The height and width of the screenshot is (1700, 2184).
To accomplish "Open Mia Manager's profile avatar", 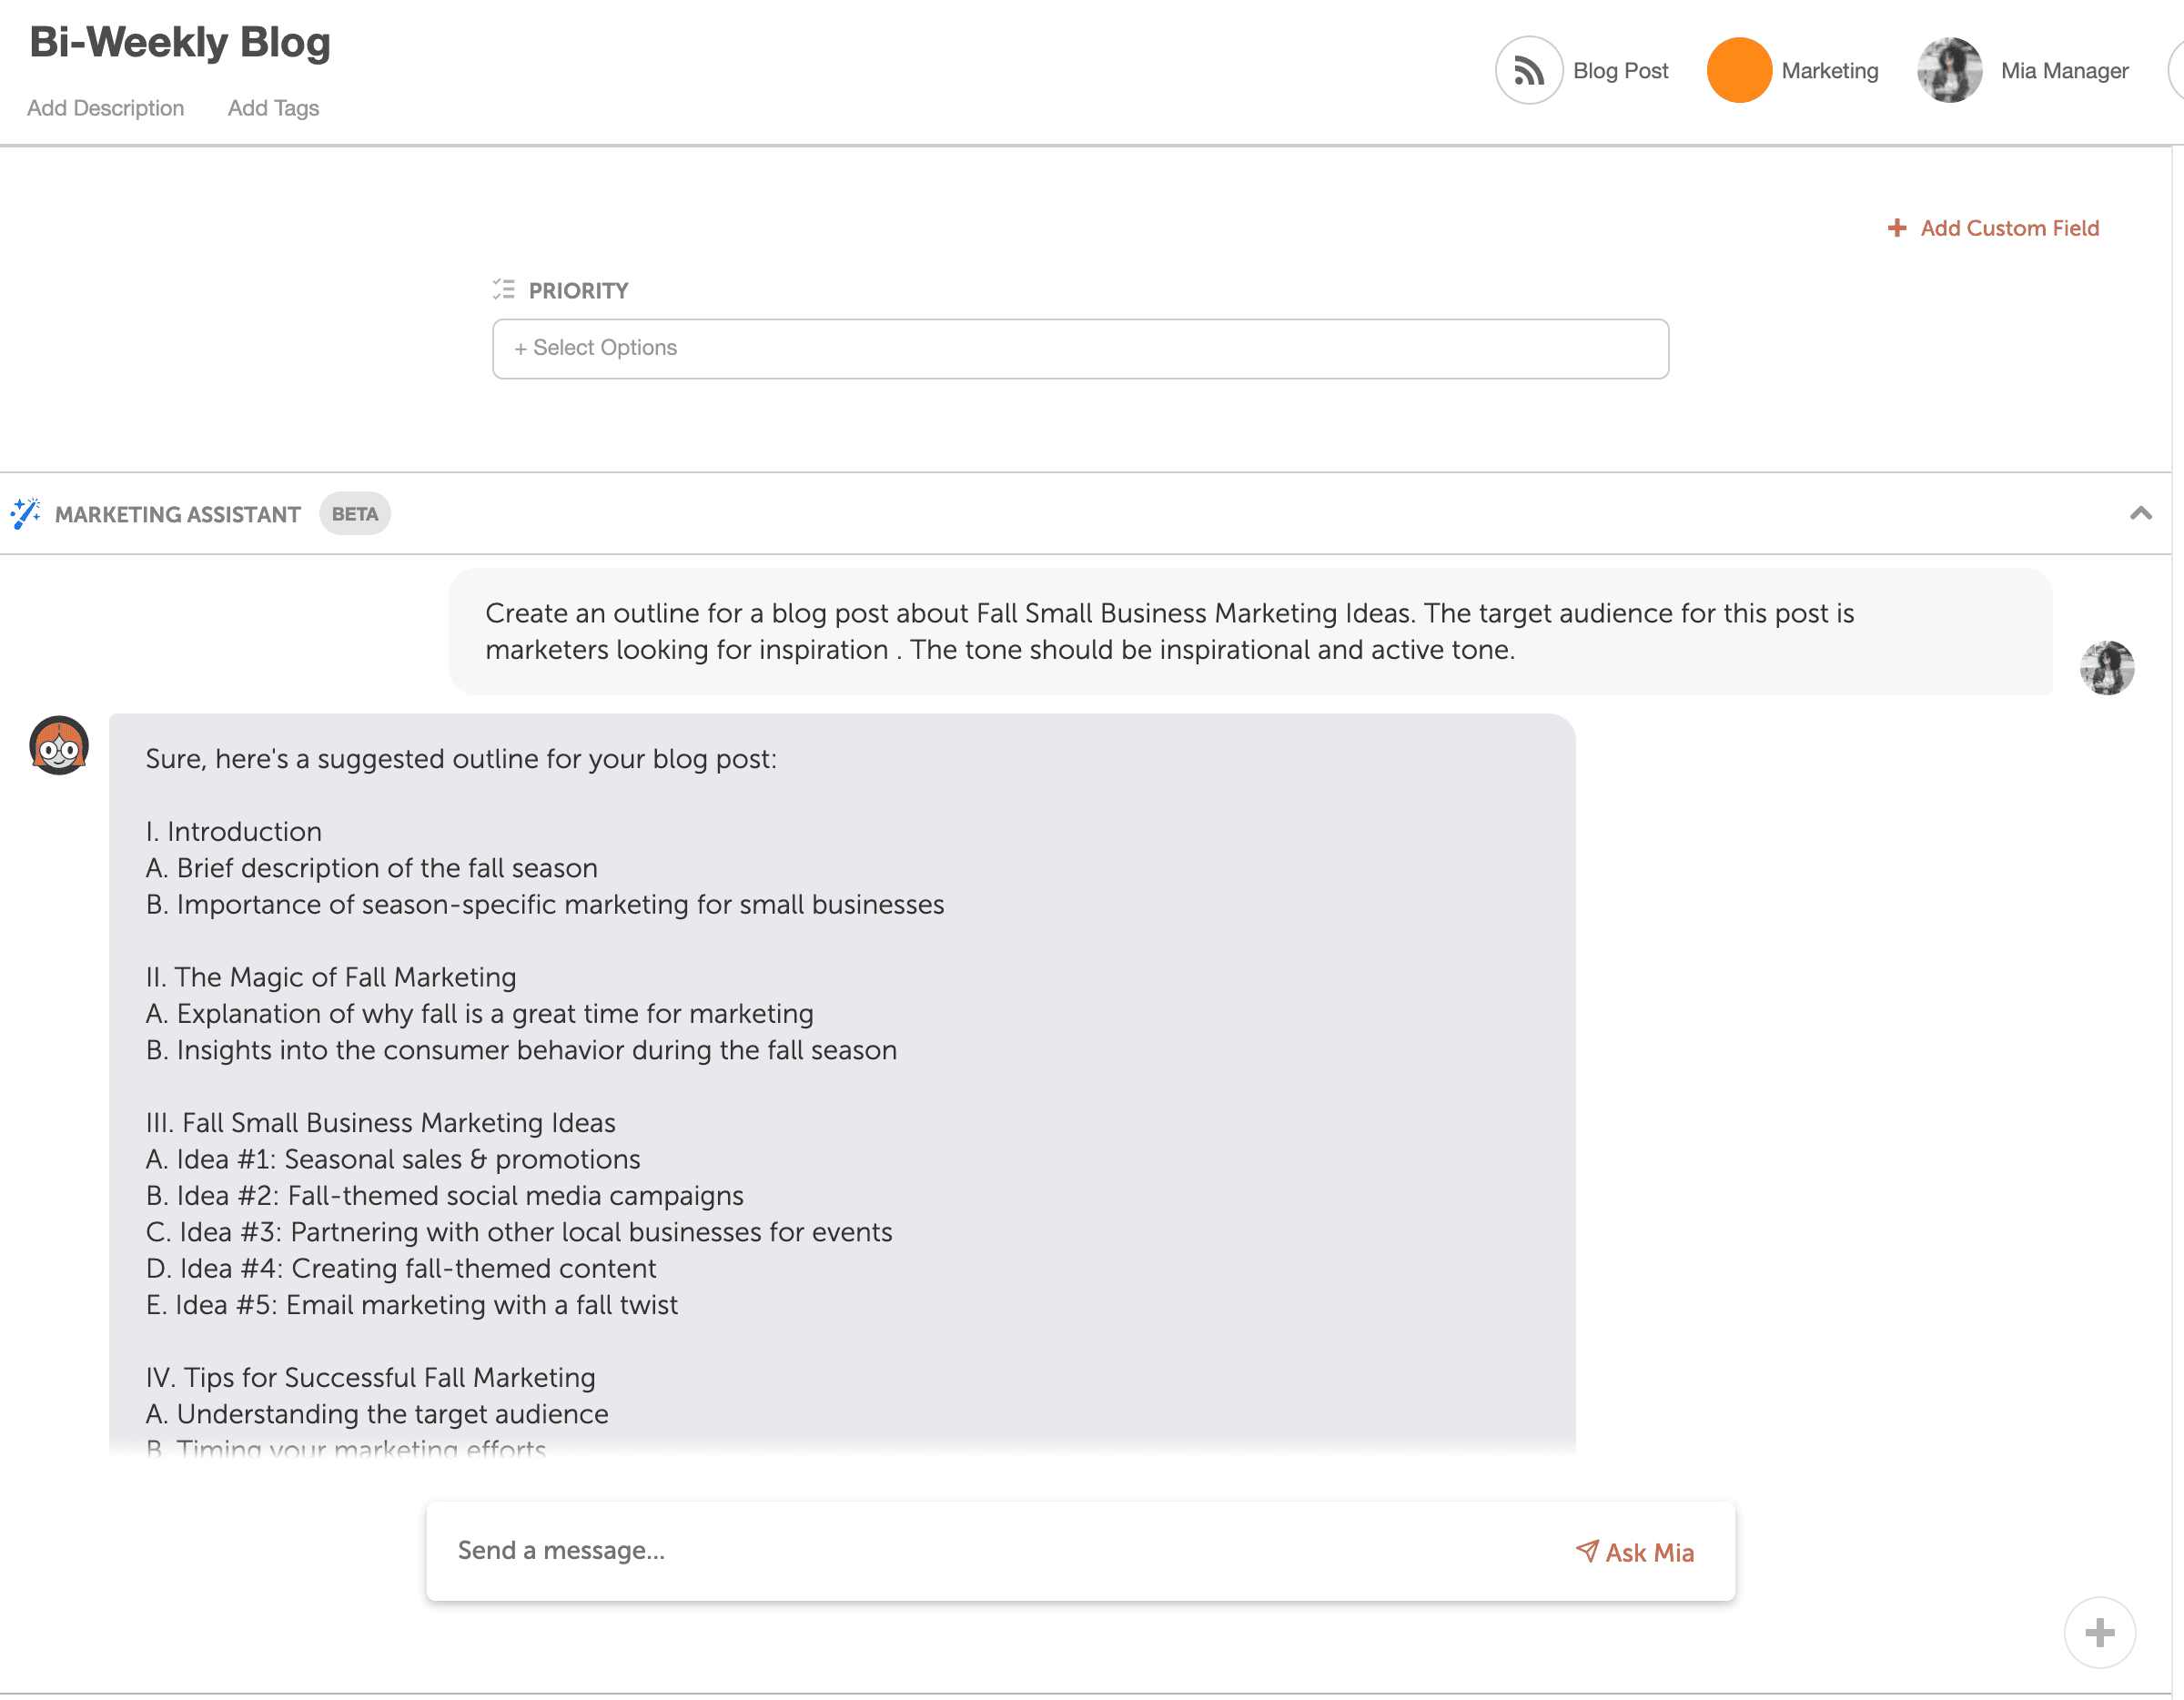I will click(1949, 70).
